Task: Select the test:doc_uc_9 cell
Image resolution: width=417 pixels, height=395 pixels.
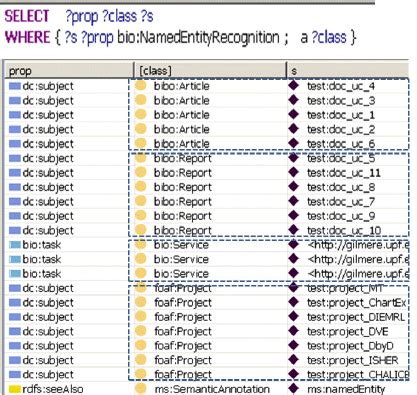Action: (x=341, y=216)
